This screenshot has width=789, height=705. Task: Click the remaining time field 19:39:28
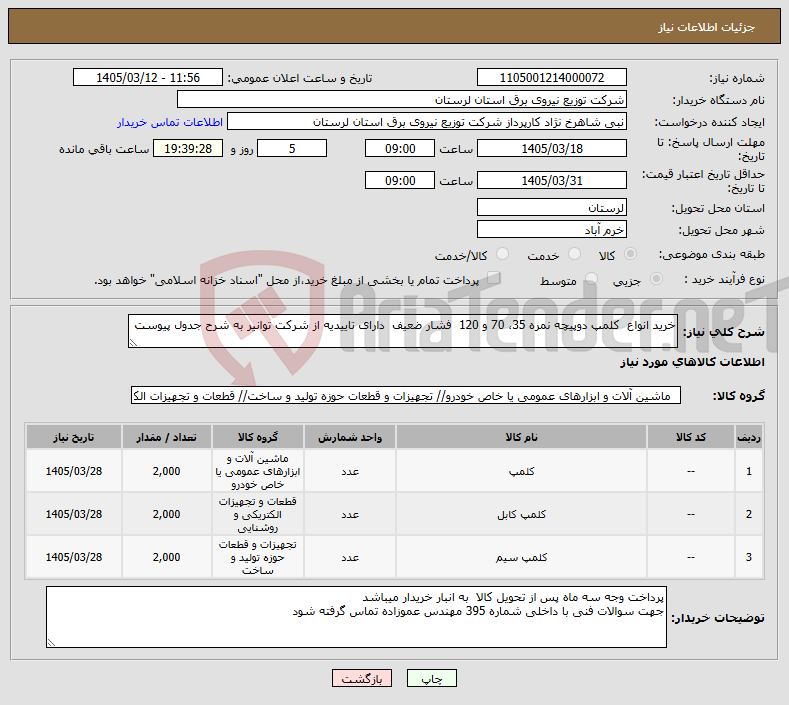coord(188,148)
